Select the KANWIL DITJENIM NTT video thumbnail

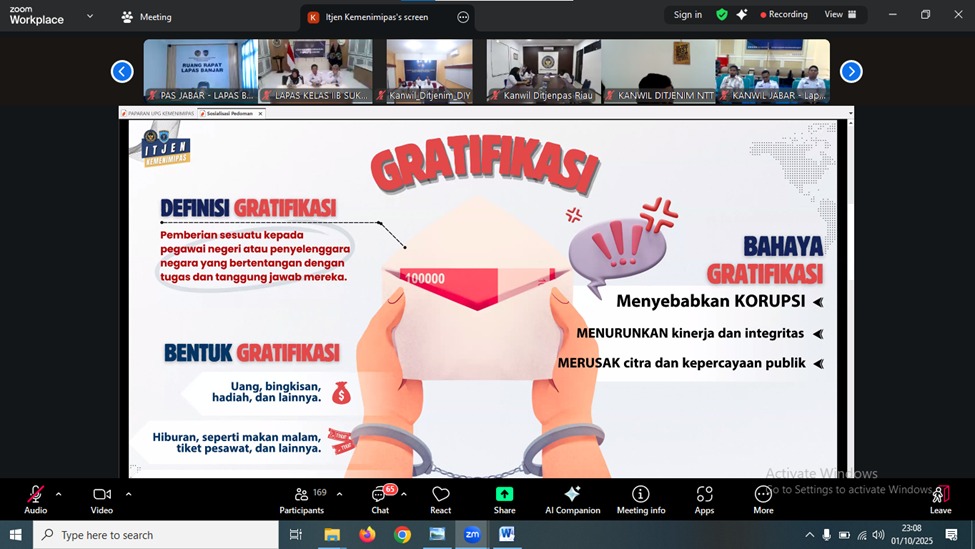[x=659, y=71]
